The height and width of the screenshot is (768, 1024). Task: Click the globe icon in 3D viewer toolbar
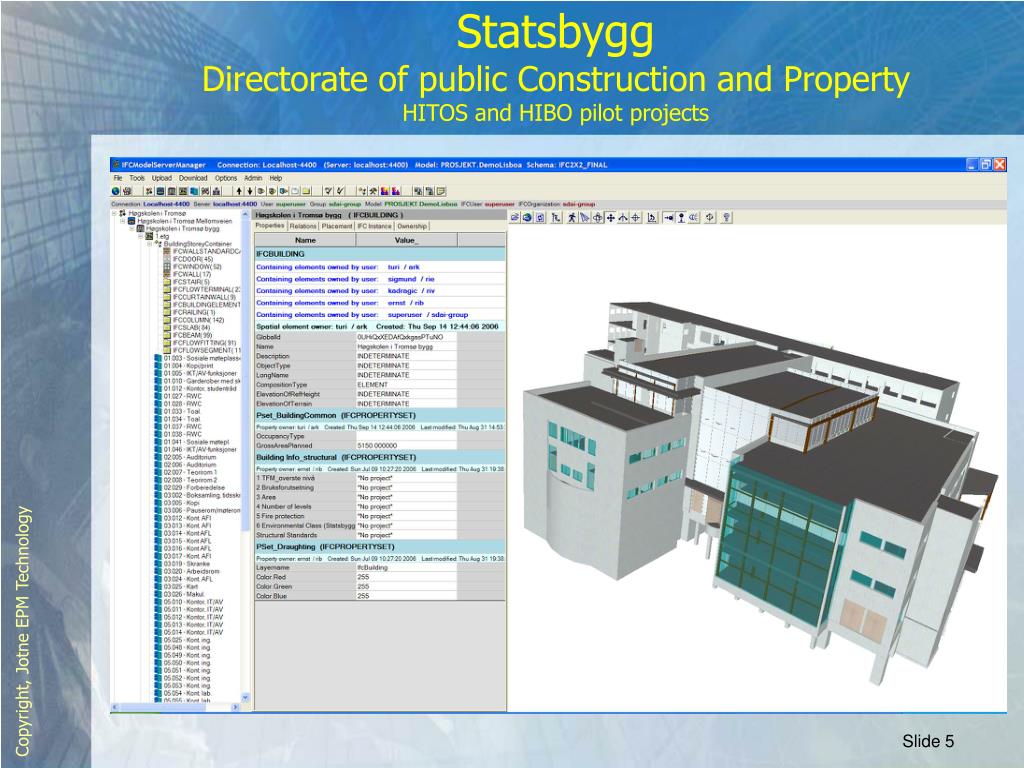point(526,217)
